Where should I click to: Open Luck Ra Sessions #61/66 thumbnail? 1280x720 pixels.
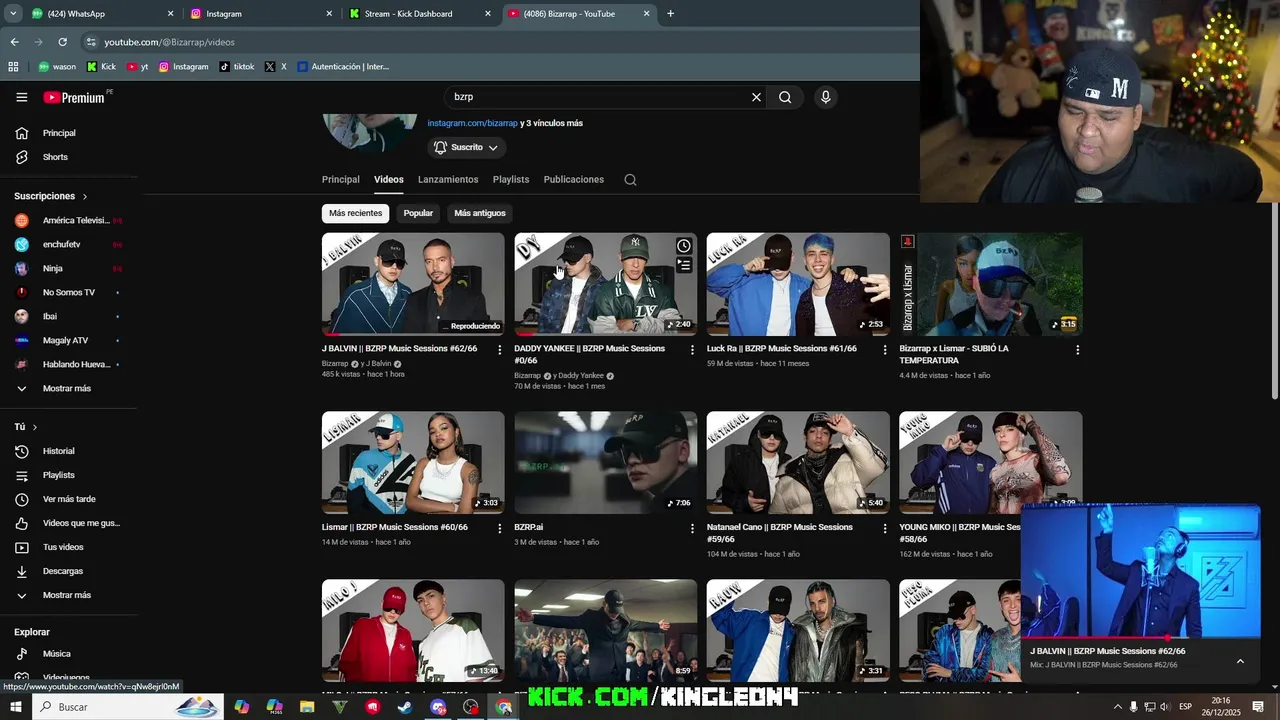(x=798, y=284)
